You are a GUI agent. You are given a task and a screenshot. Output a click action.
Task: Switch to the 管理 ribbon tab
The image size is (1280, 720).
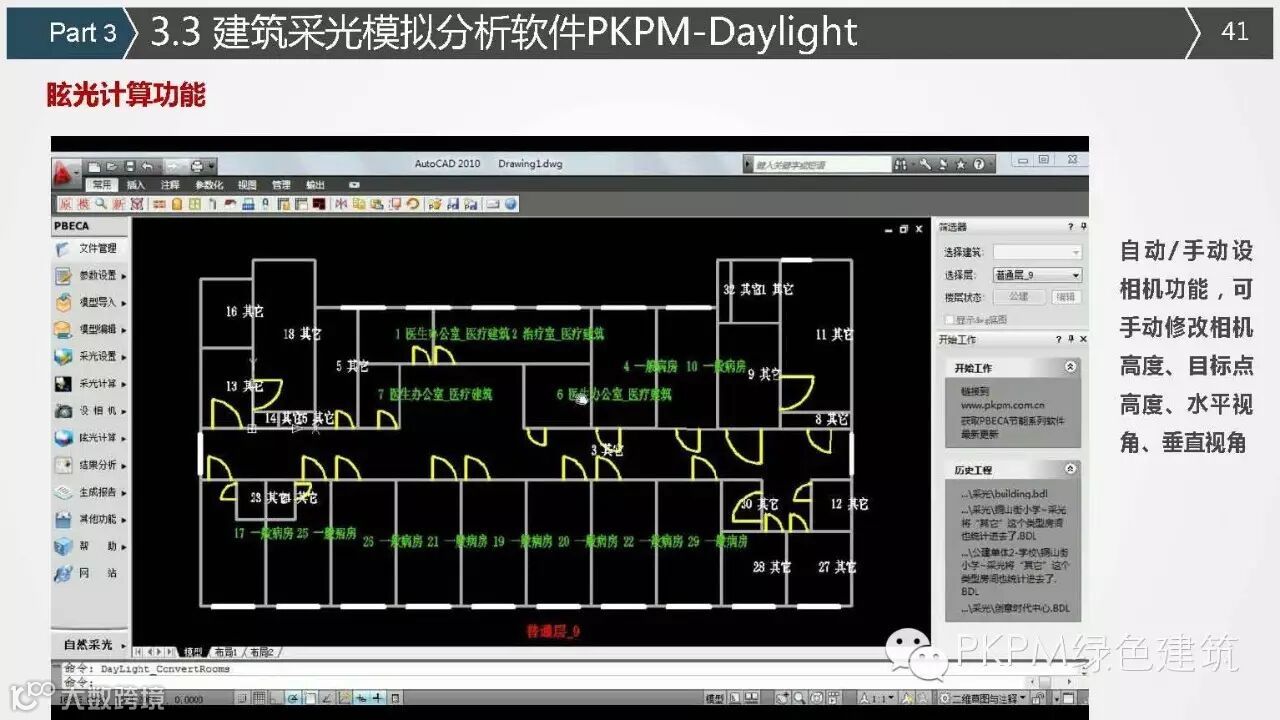pyautogui.click(x=281, y=185)
